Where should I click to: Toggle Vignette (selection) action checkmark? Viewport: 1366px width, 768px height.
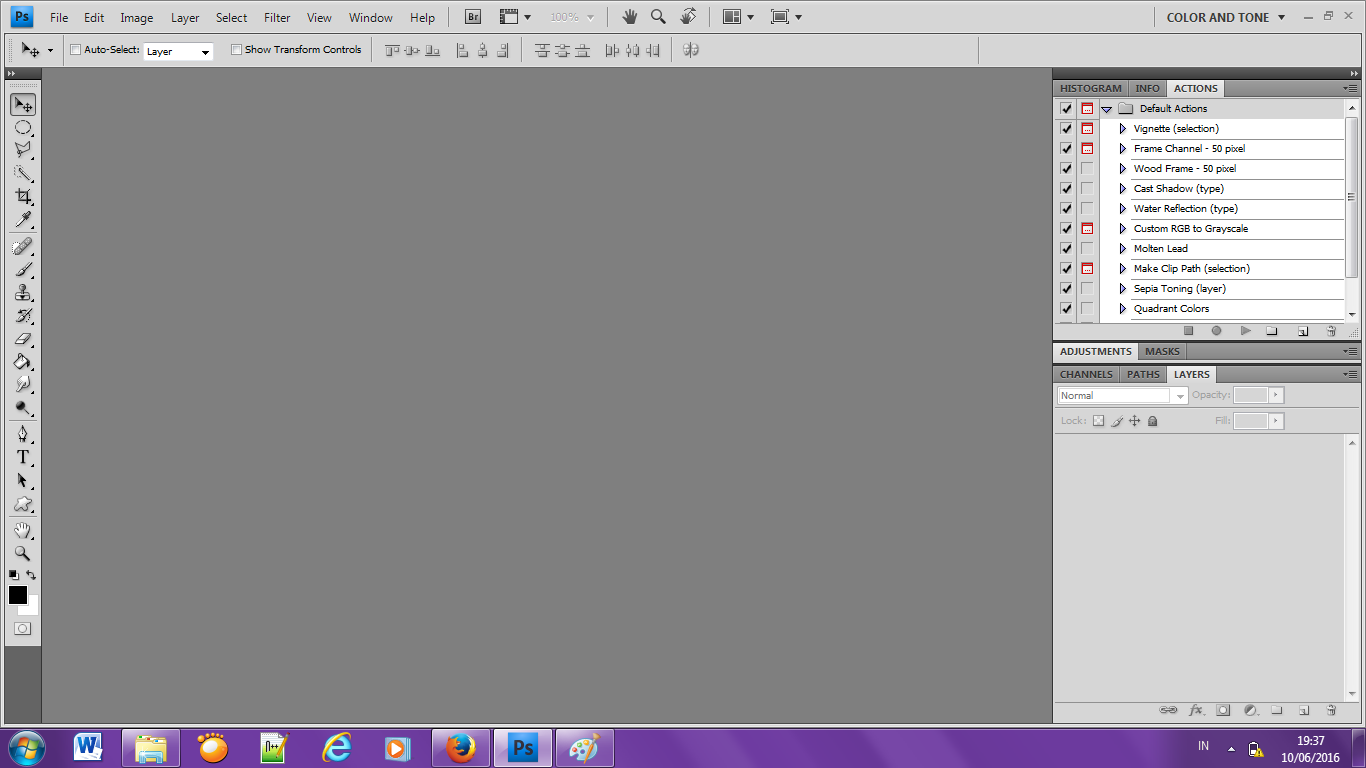click(1066, 128)
